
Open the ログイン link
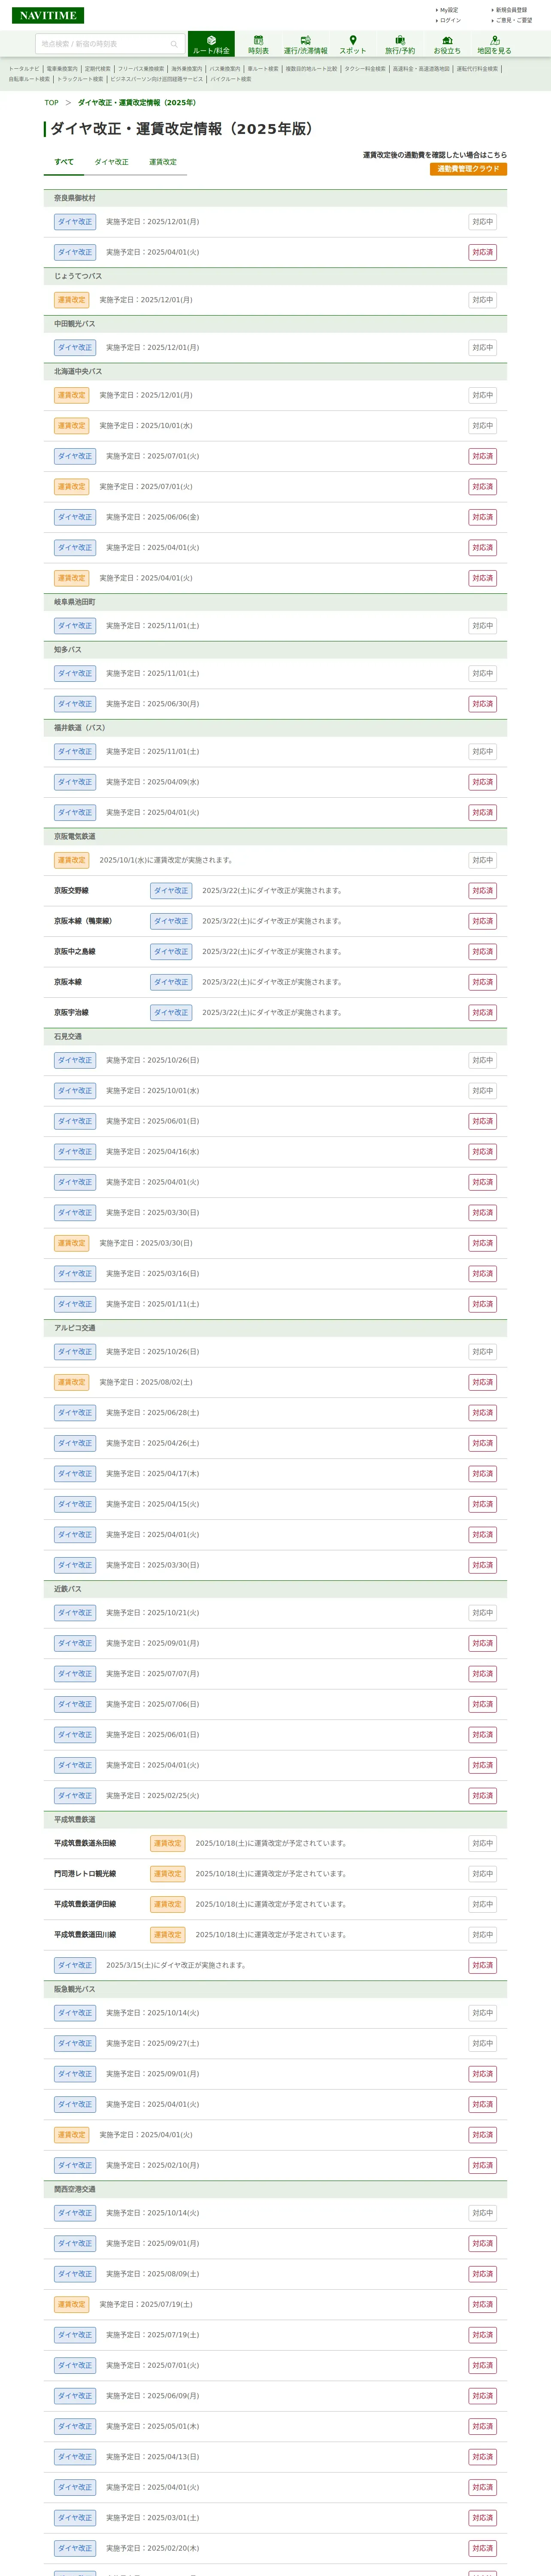pos(450,20)
